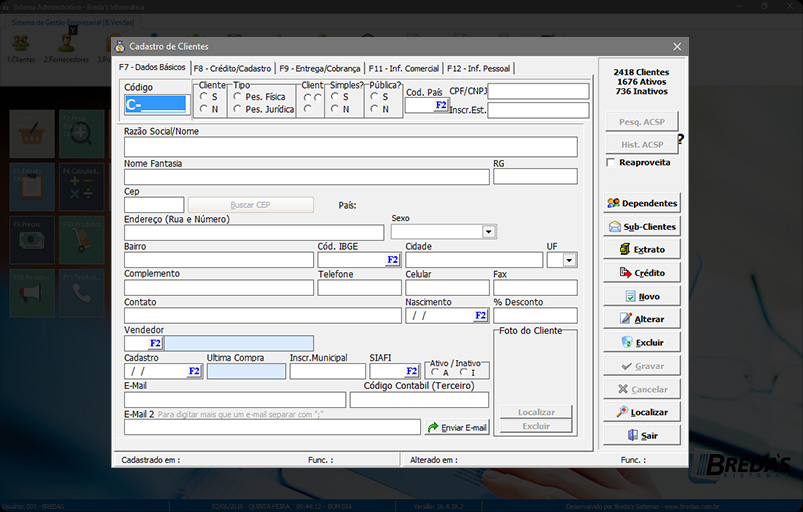
Task: Exit the form using Sair
Action: (x=641, y=436)
